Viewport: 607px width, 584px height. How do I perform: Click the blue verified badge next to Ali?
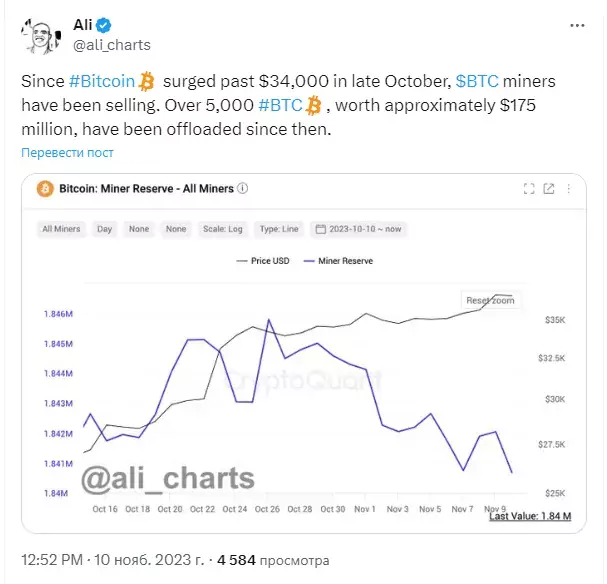click(103, 26)
